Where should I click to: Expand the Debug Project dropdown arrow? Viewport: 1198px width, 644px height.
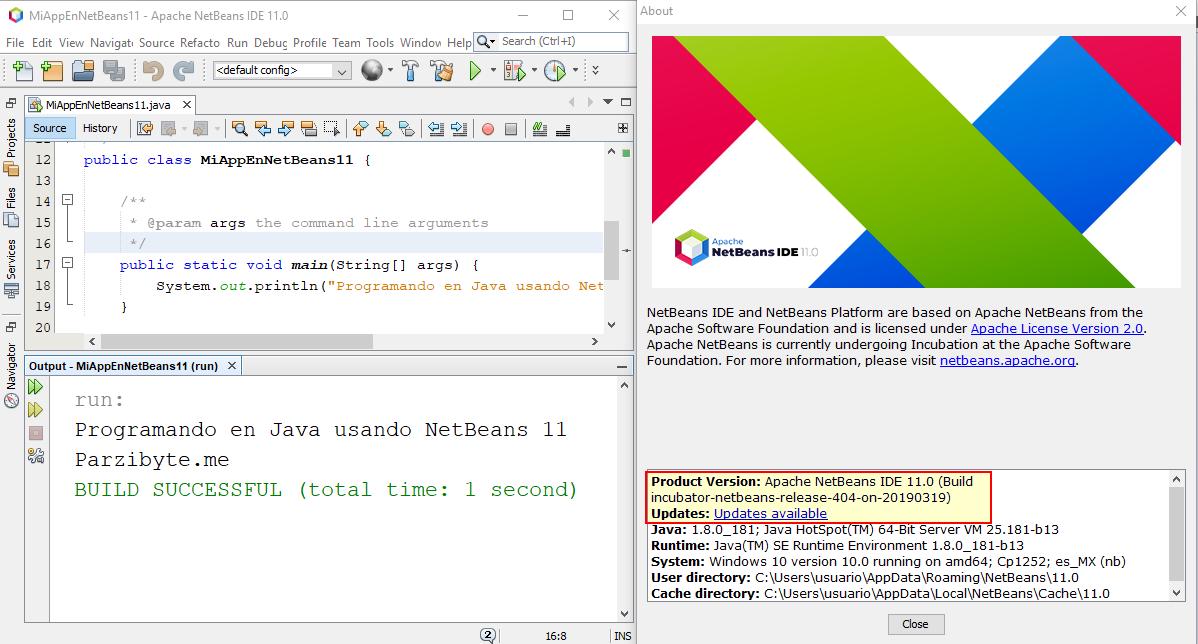(x=534, y=70)
